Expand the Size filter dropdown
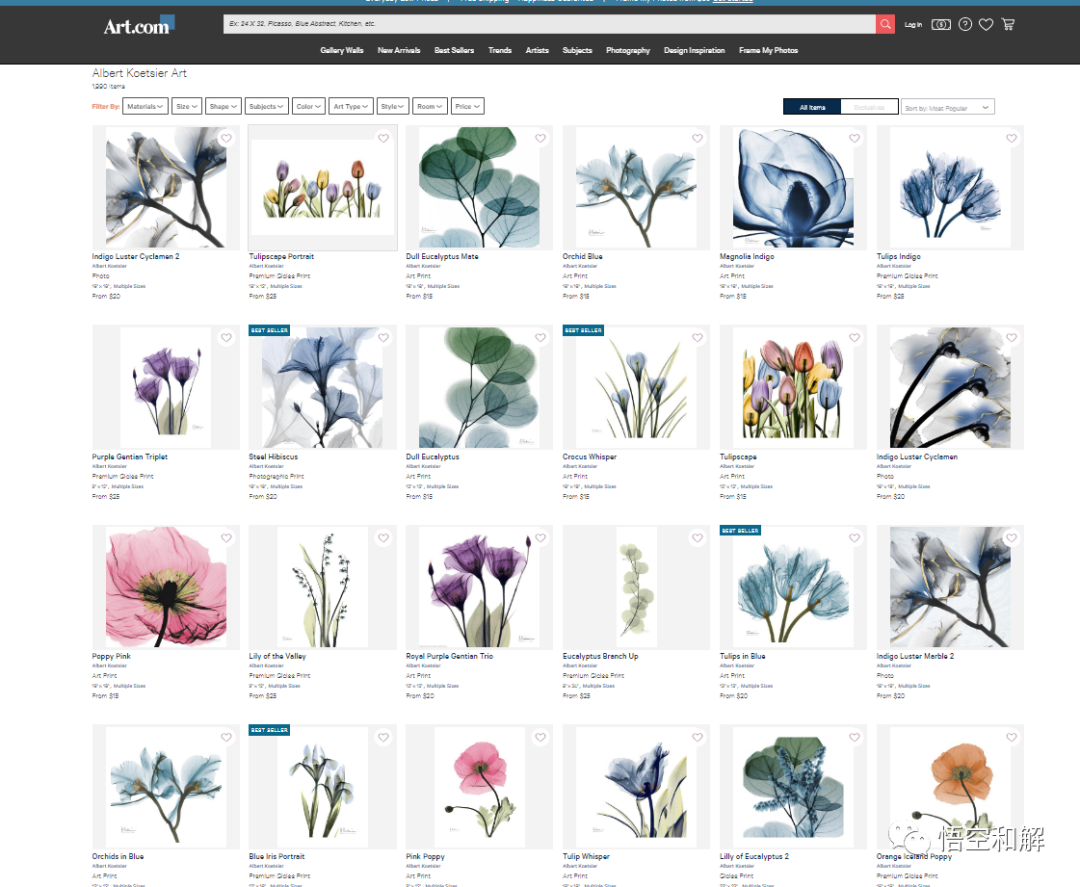1080x887 pixels. coord(187,106)
